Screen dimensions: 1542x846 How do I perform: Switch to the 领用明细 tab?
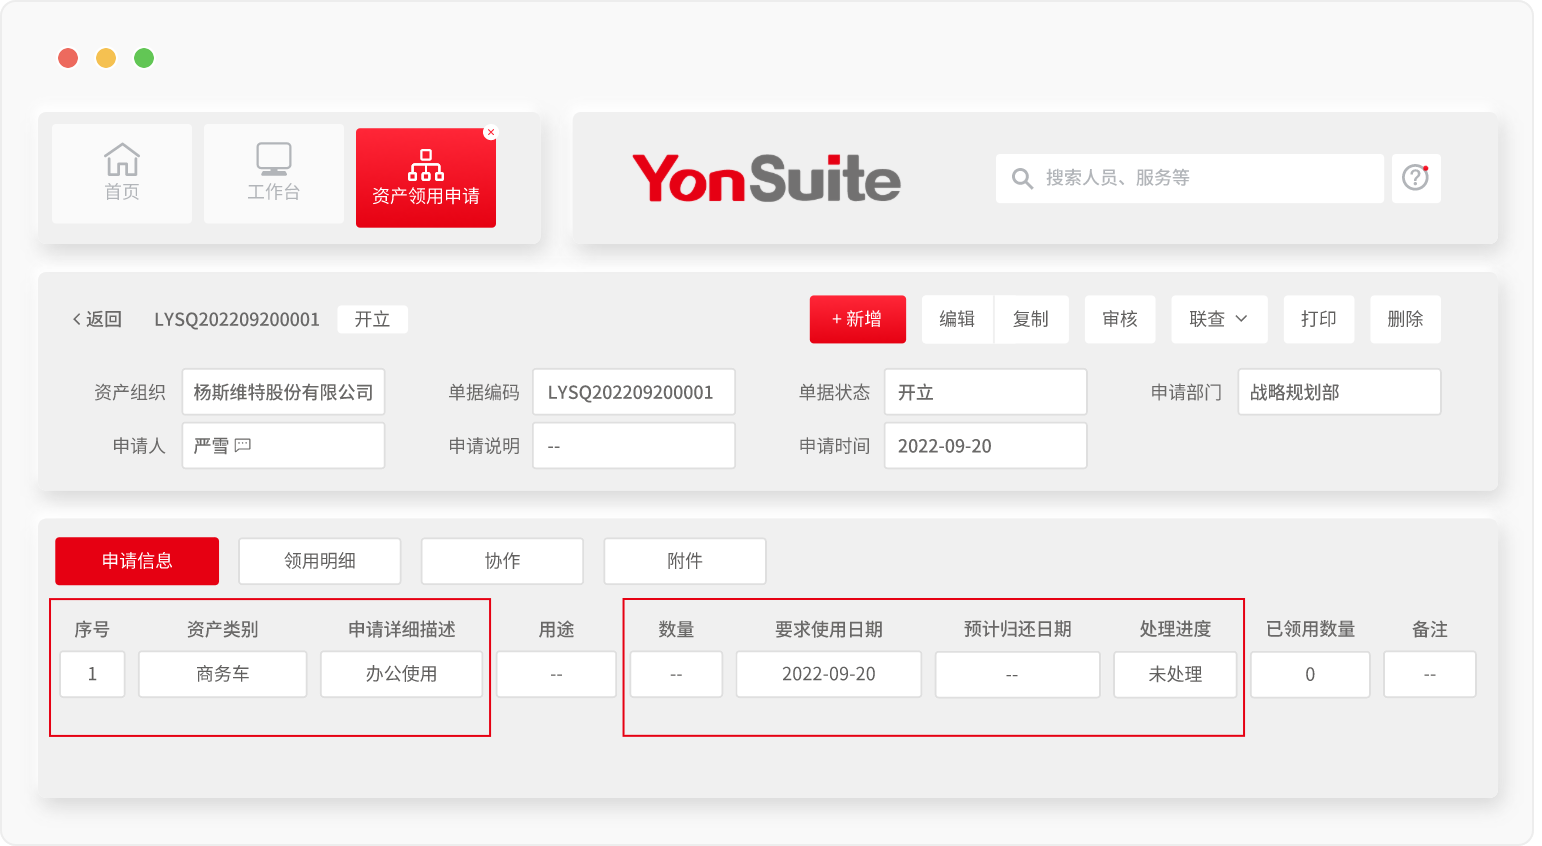click(320, 561)
